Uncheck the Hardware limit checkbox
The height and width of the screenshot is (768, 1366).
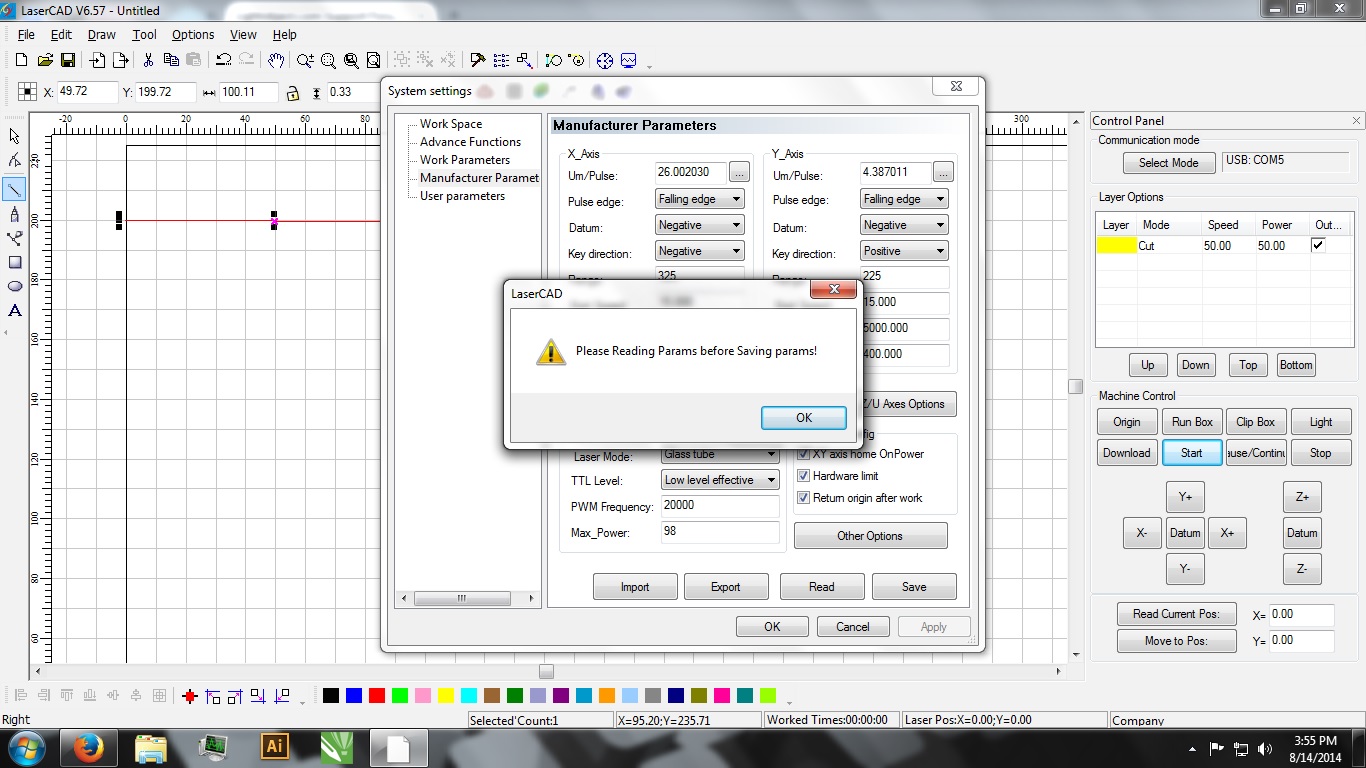[x=803, y=476]
